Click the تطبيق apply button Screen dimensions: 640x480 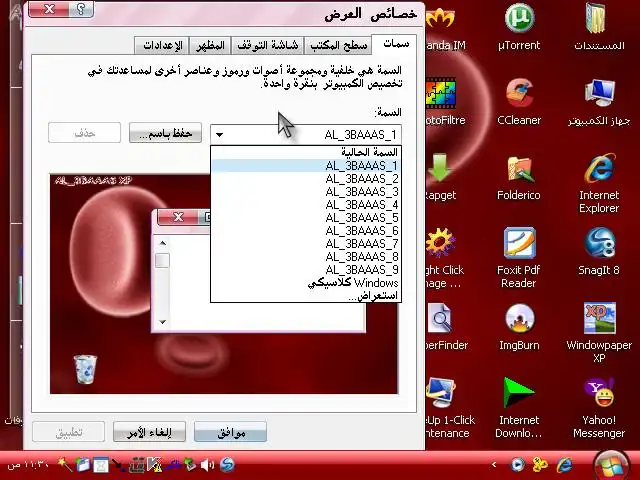coord(69,432)
